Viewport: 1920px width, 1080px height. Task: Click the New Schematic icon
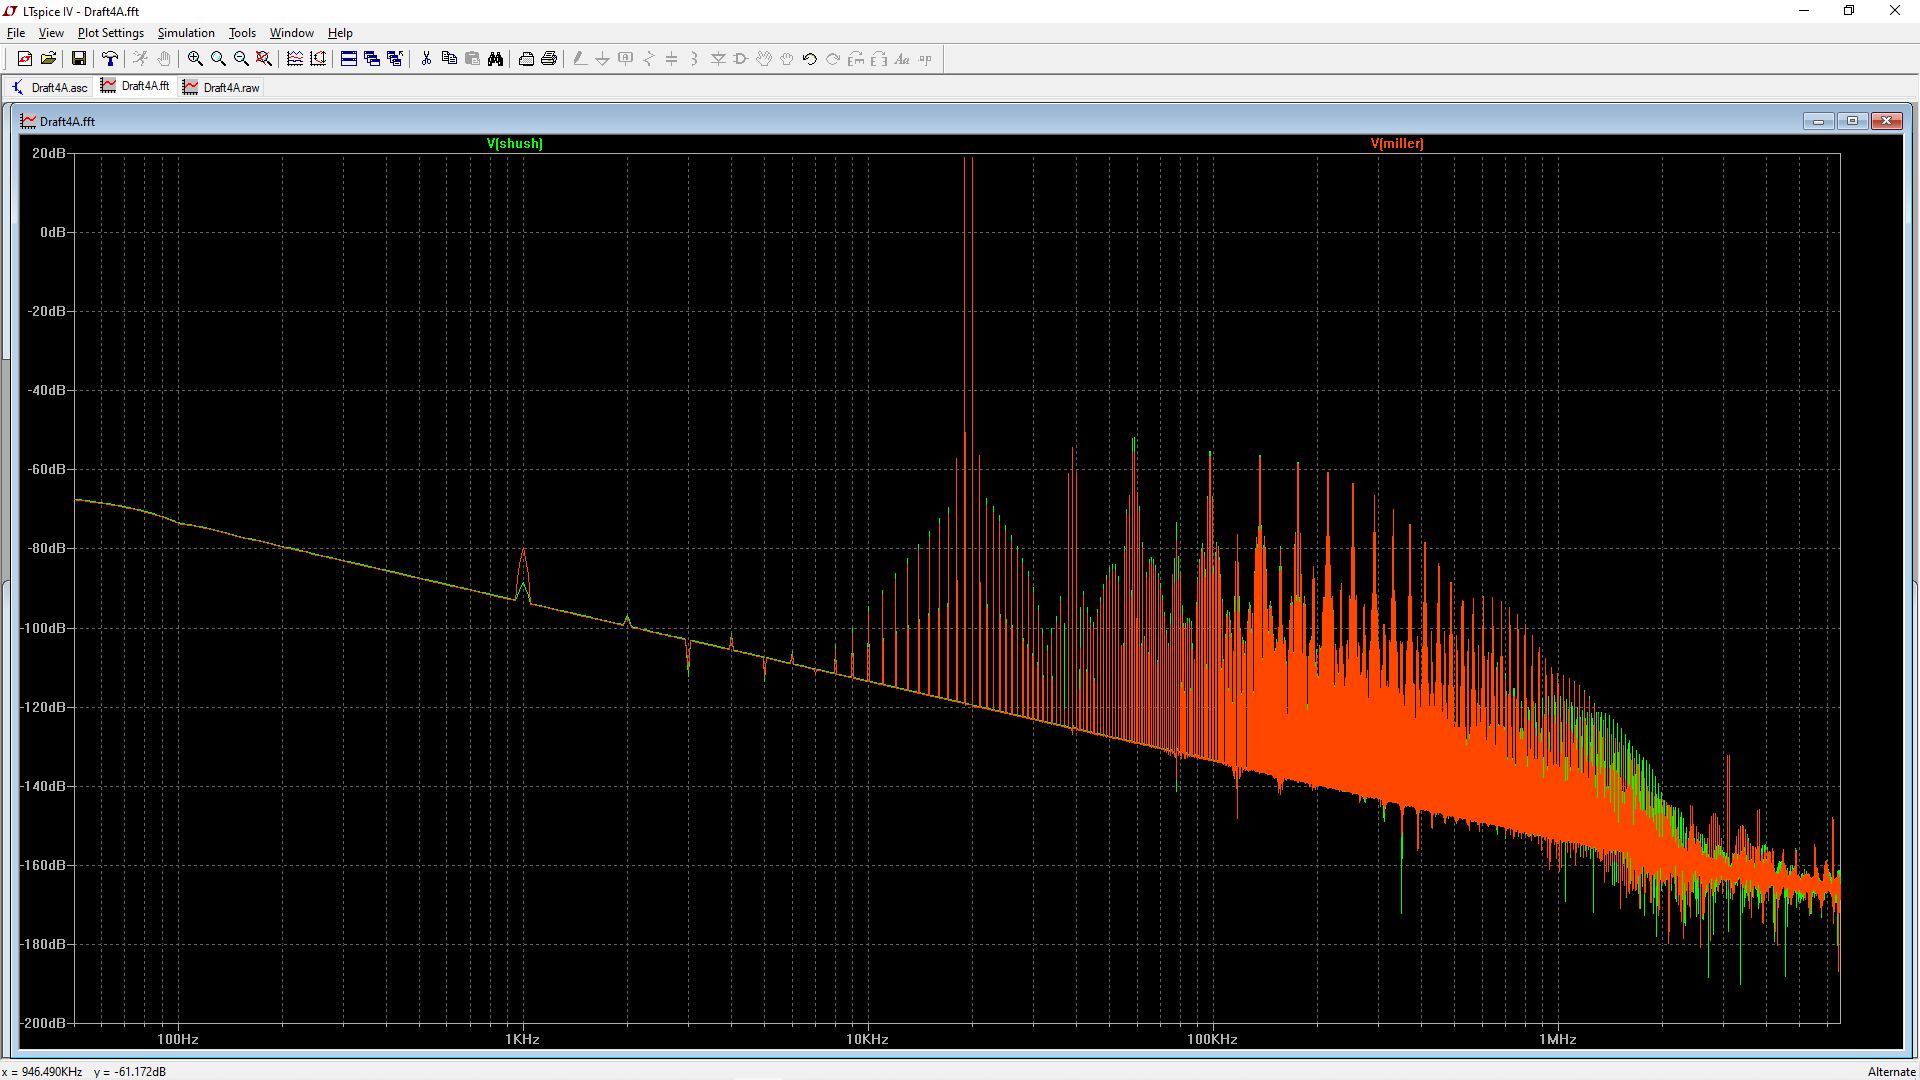click(25, 59)
